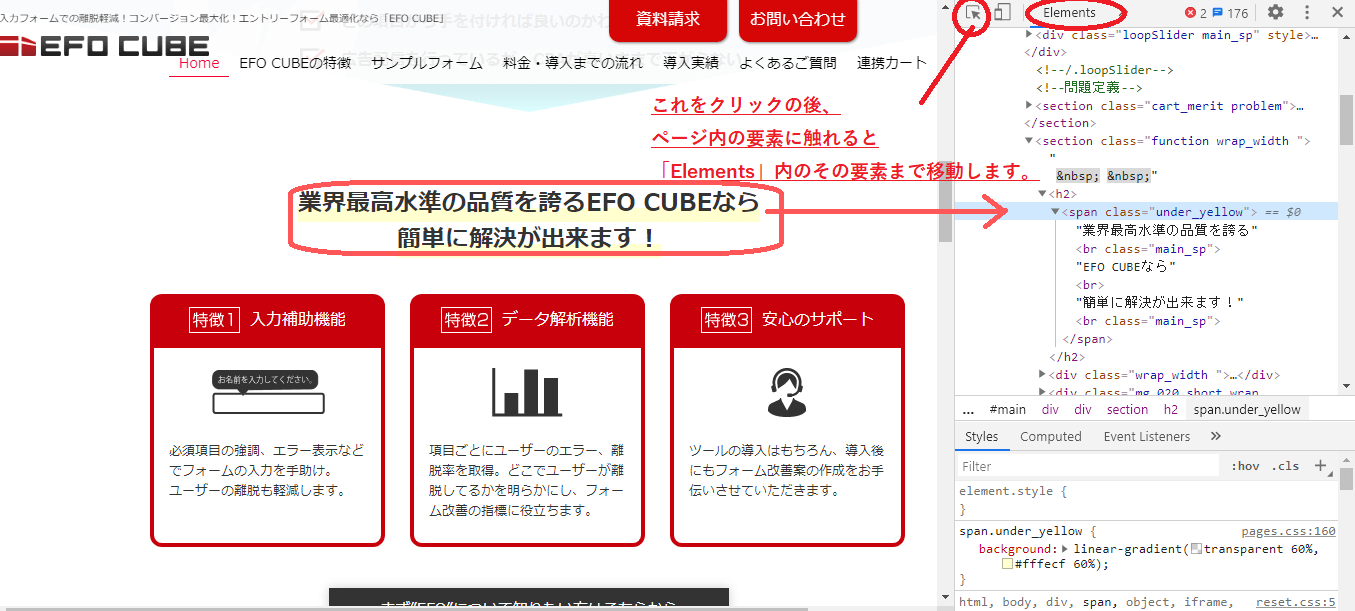
Task: Select section in the breadcrumb
Action: pos(1128,409)
